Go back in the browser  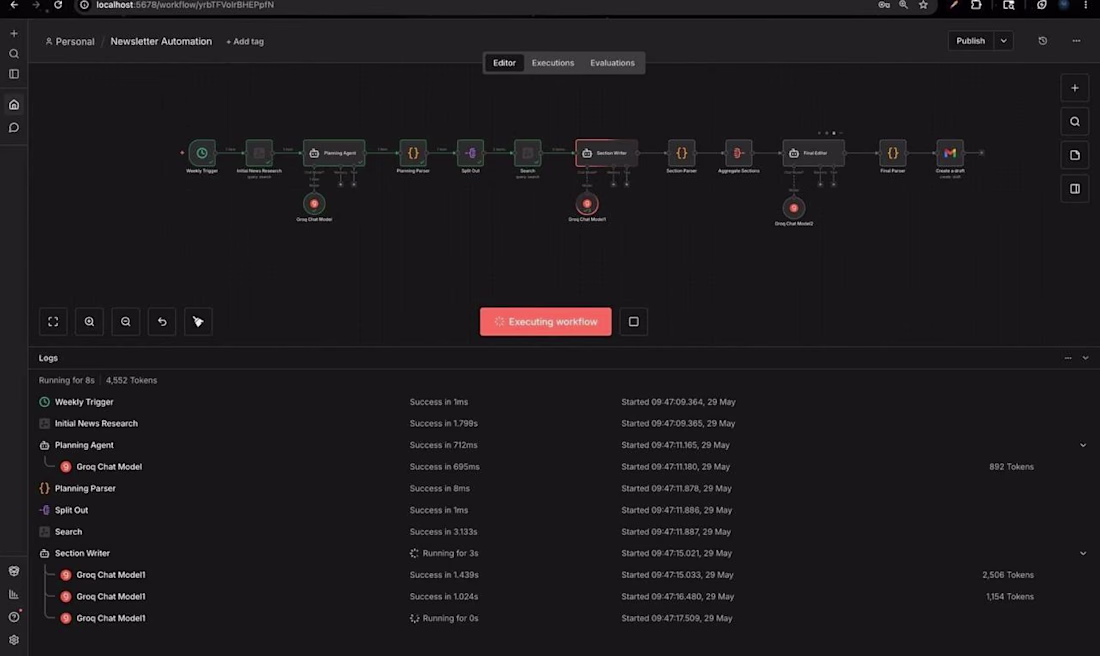point(14,5)
